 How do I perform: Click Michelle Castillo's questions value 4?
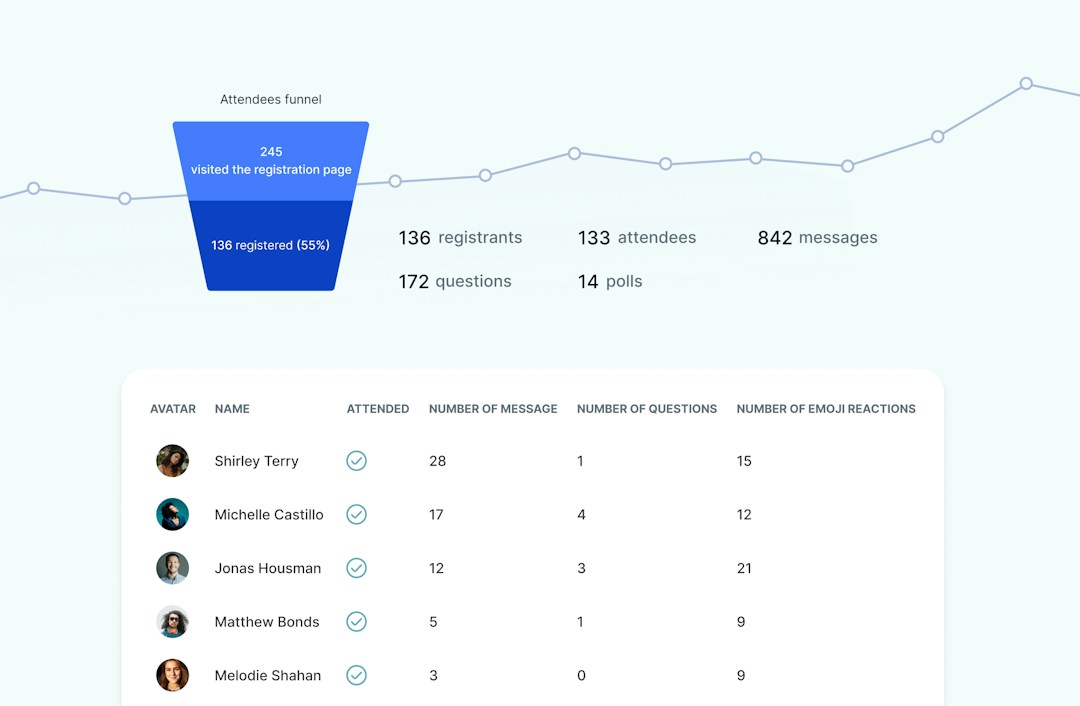581,515
